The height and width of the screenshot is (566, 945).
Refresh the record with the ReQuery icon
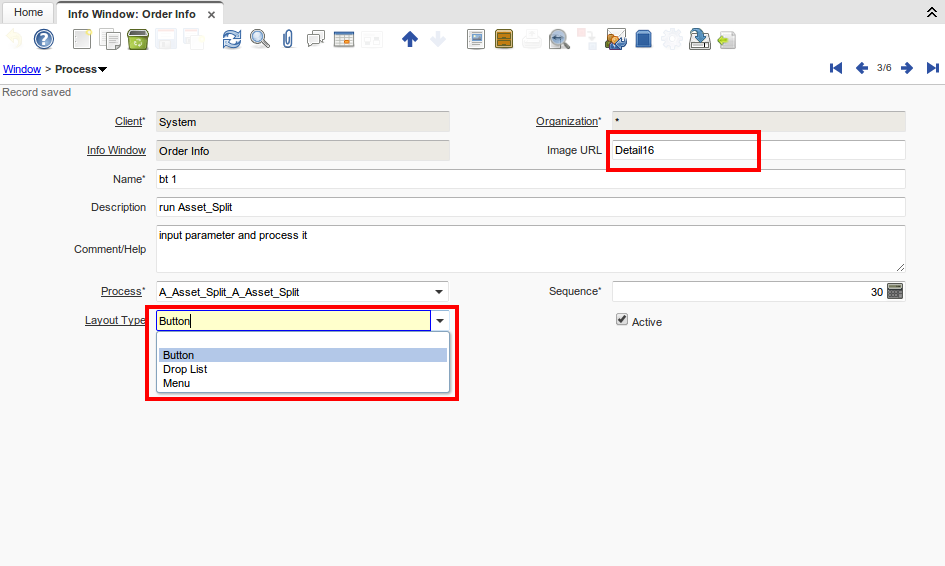tap(232, 39)
